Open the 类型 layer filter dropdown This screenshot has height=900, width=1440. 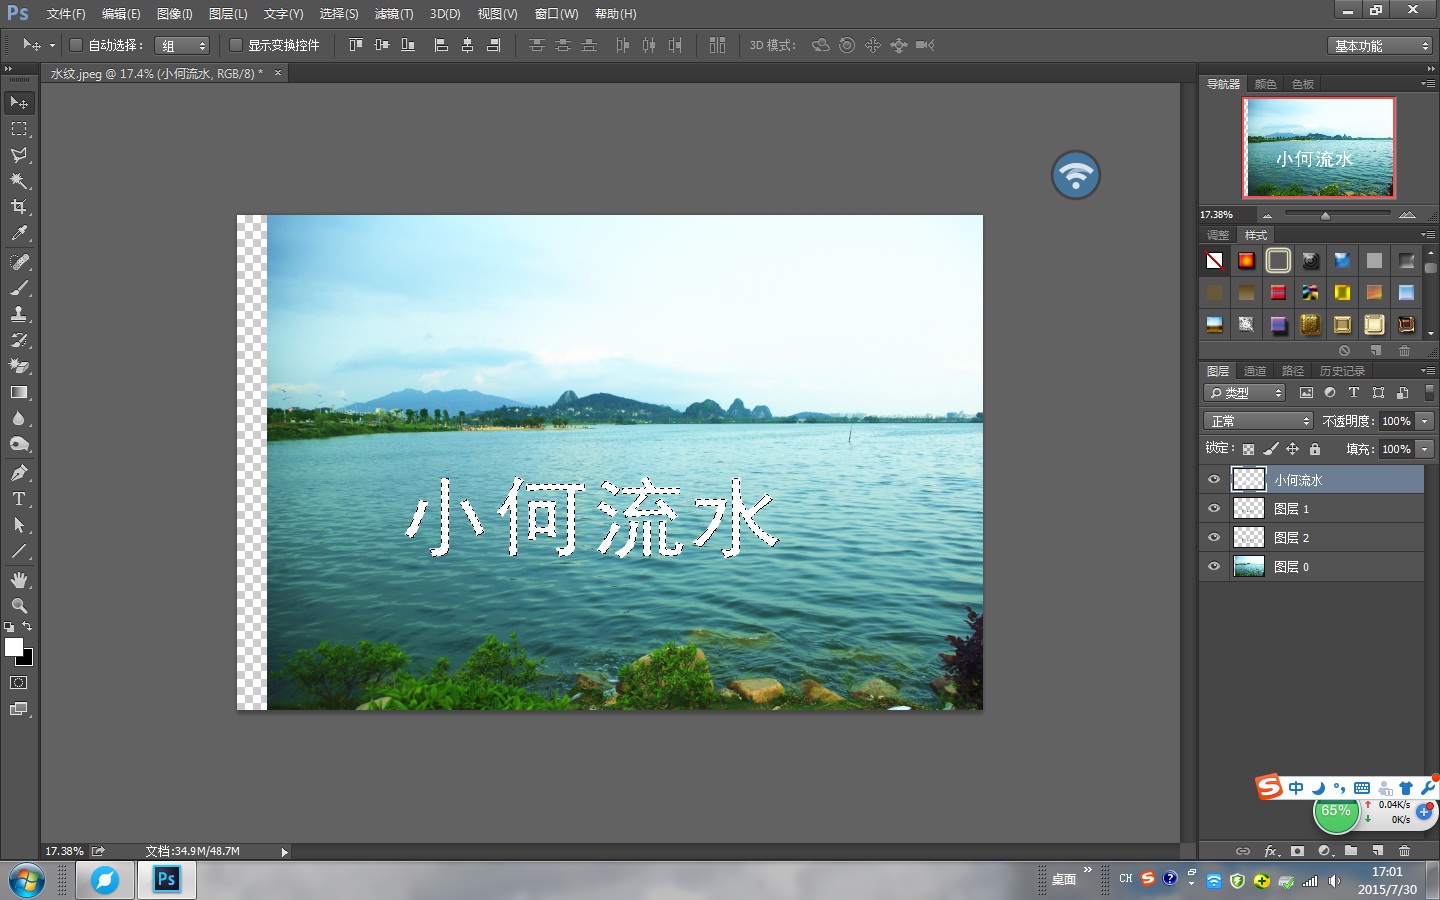(1244, 393)
